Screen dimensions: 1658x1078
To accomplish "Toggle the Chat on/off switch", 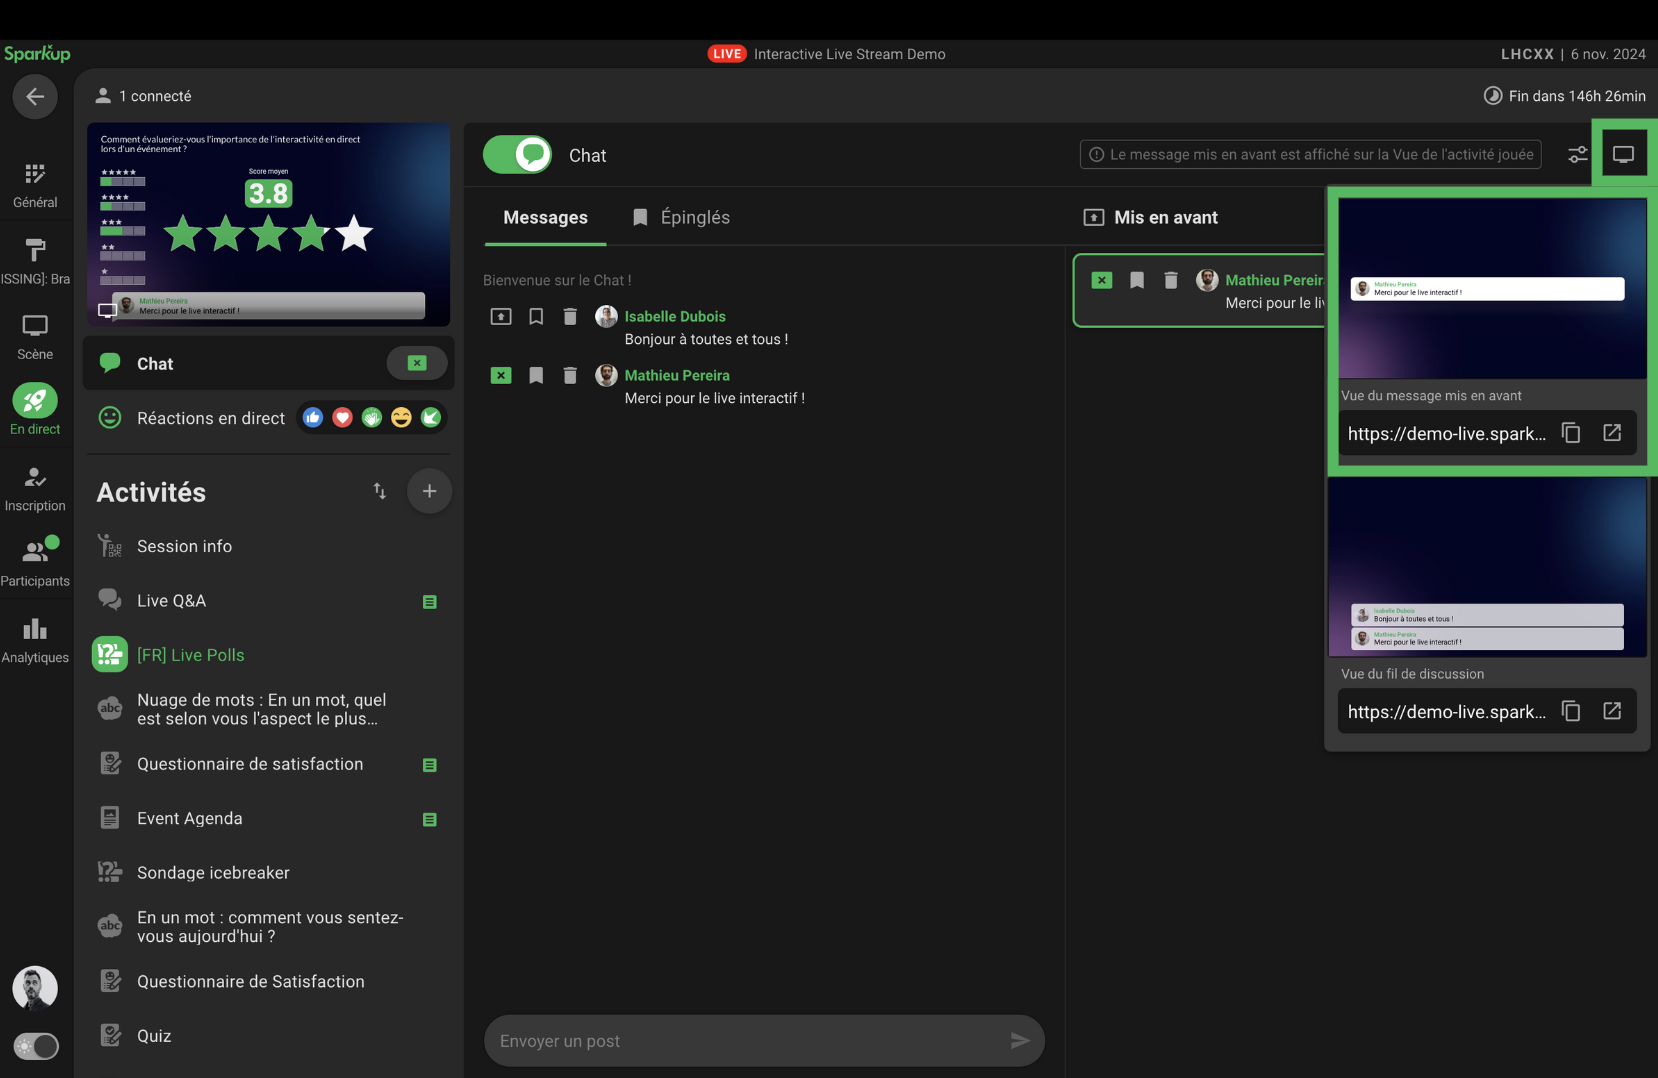I will [518, 155].
